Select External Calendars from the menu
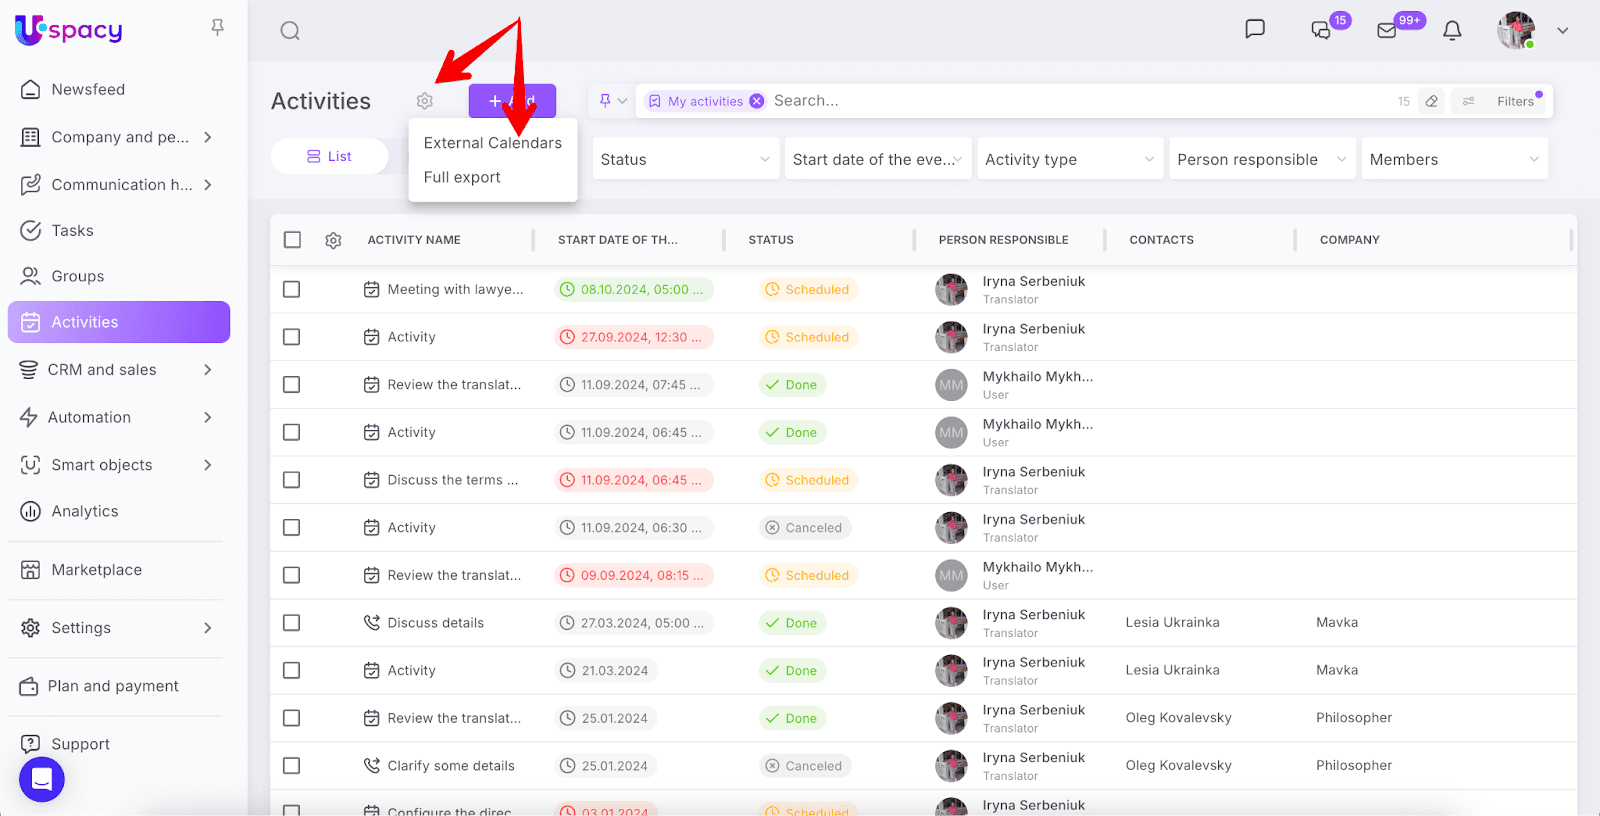Screen dimensions: 1600x816 492,143
